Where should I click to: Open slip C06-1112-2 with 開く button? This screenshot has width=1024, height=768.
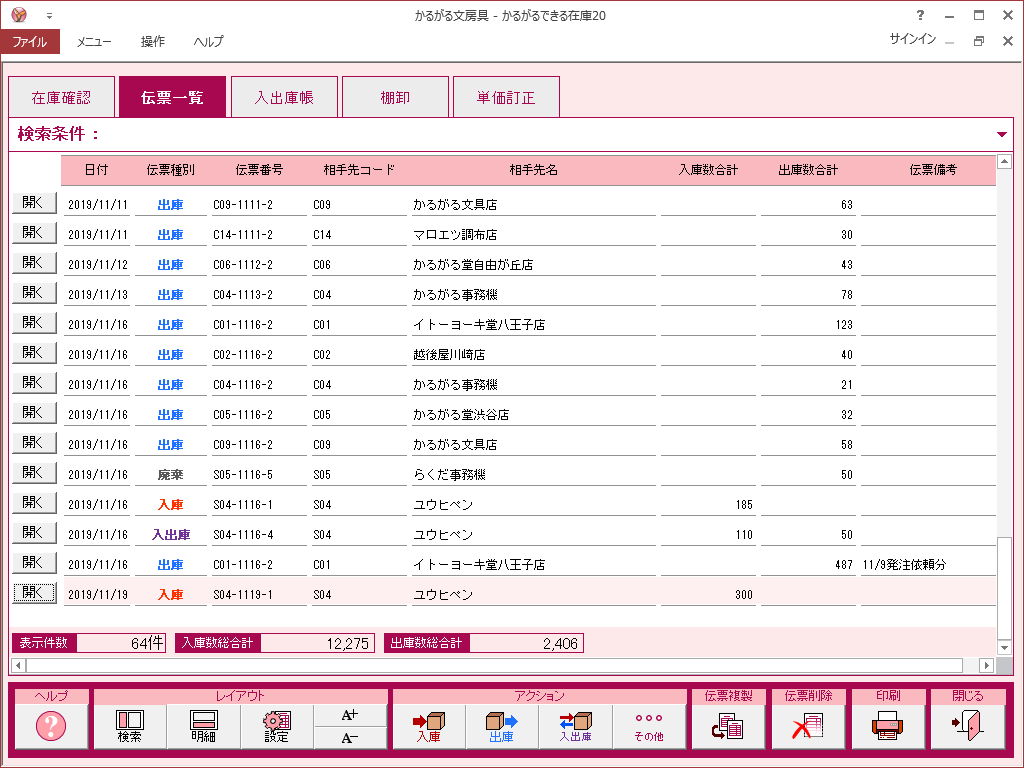[34, 263]
